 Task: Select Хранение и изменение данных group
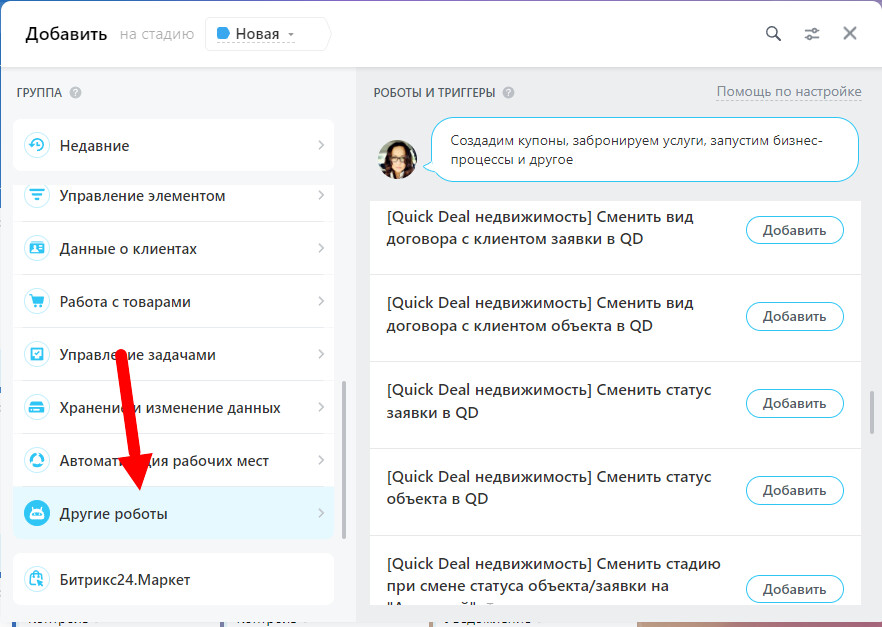point(170,408)
